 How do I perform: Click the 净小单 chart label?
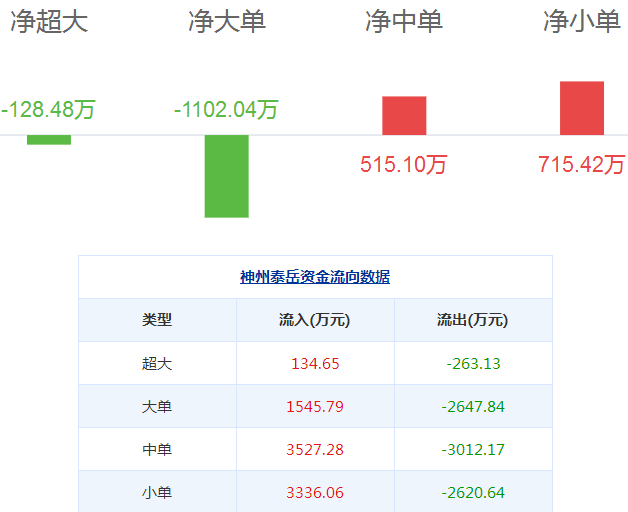coord(582,21)
